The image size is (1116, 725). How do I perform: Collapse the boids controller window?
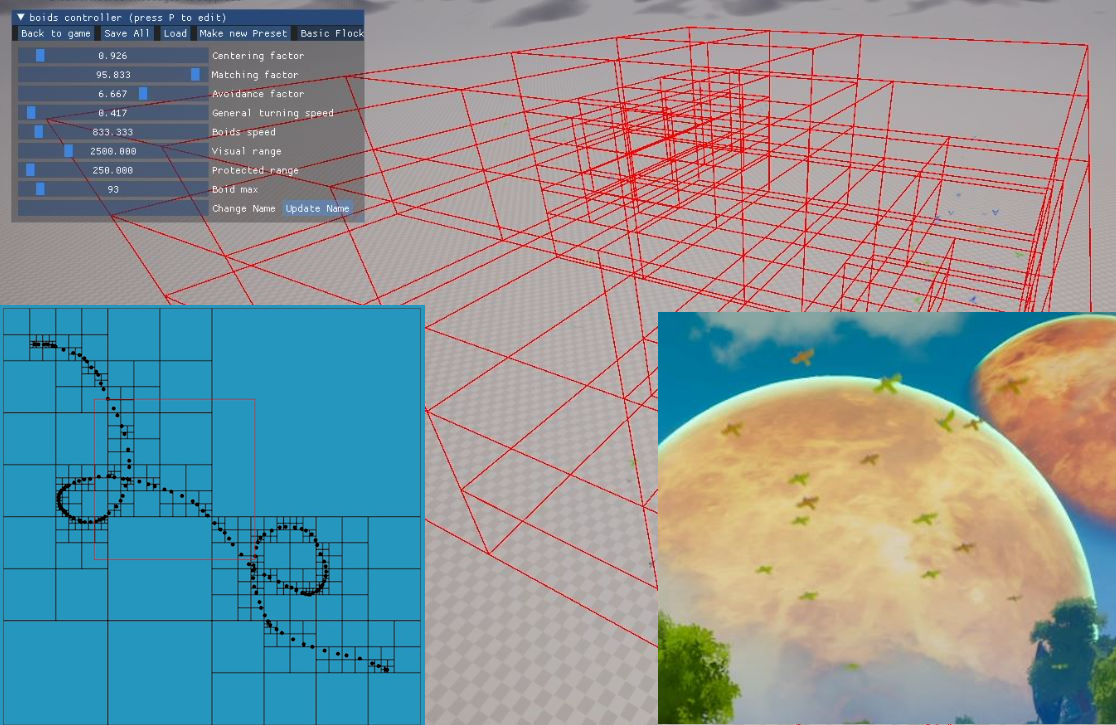click(x=20, y=17)
